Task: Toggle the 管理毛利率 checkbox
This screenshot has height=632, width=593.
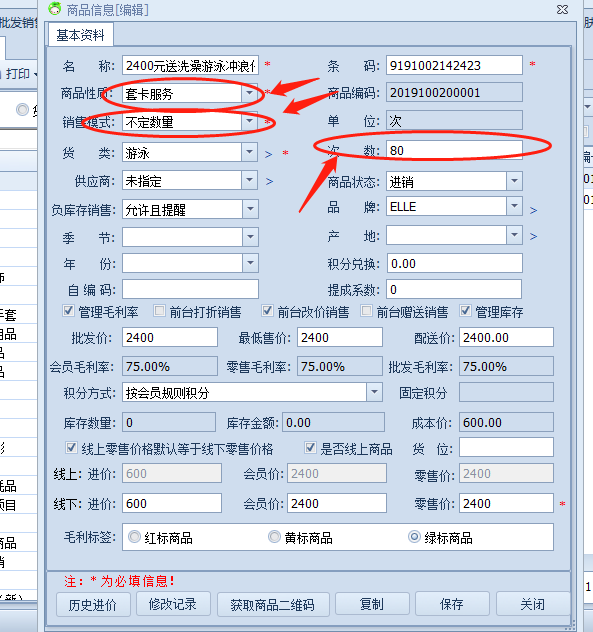Action: [68, 311]
